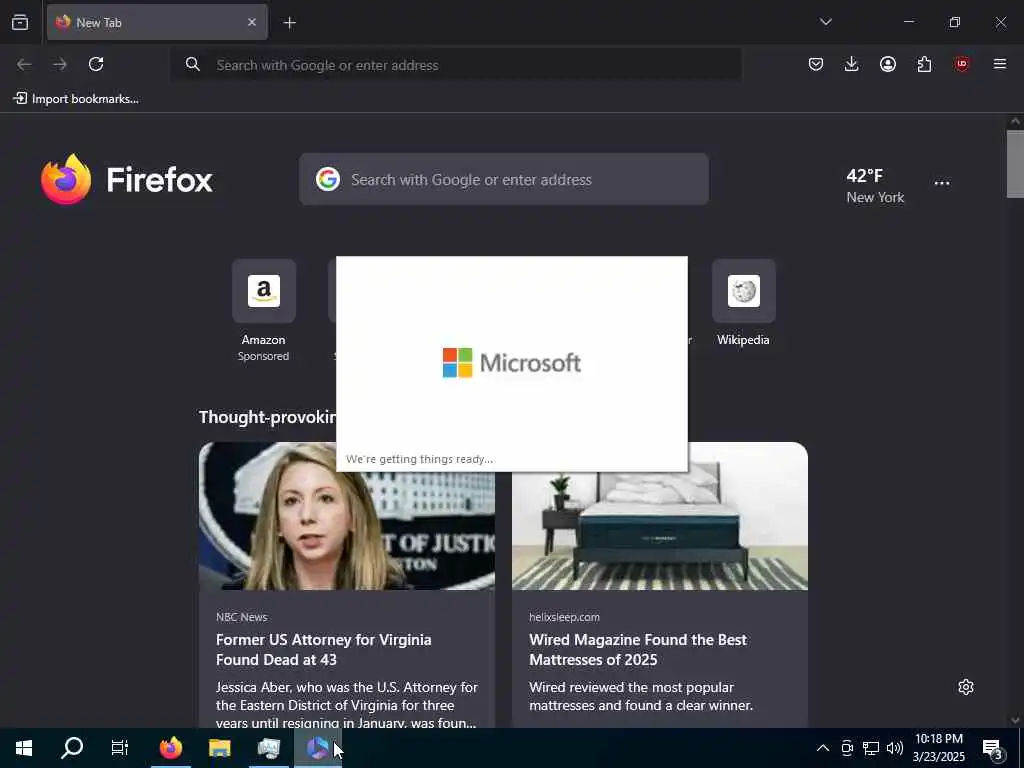The image size is (1024, 768).
Task: Open Save to Pocket icon
Action: coord(816,64)
